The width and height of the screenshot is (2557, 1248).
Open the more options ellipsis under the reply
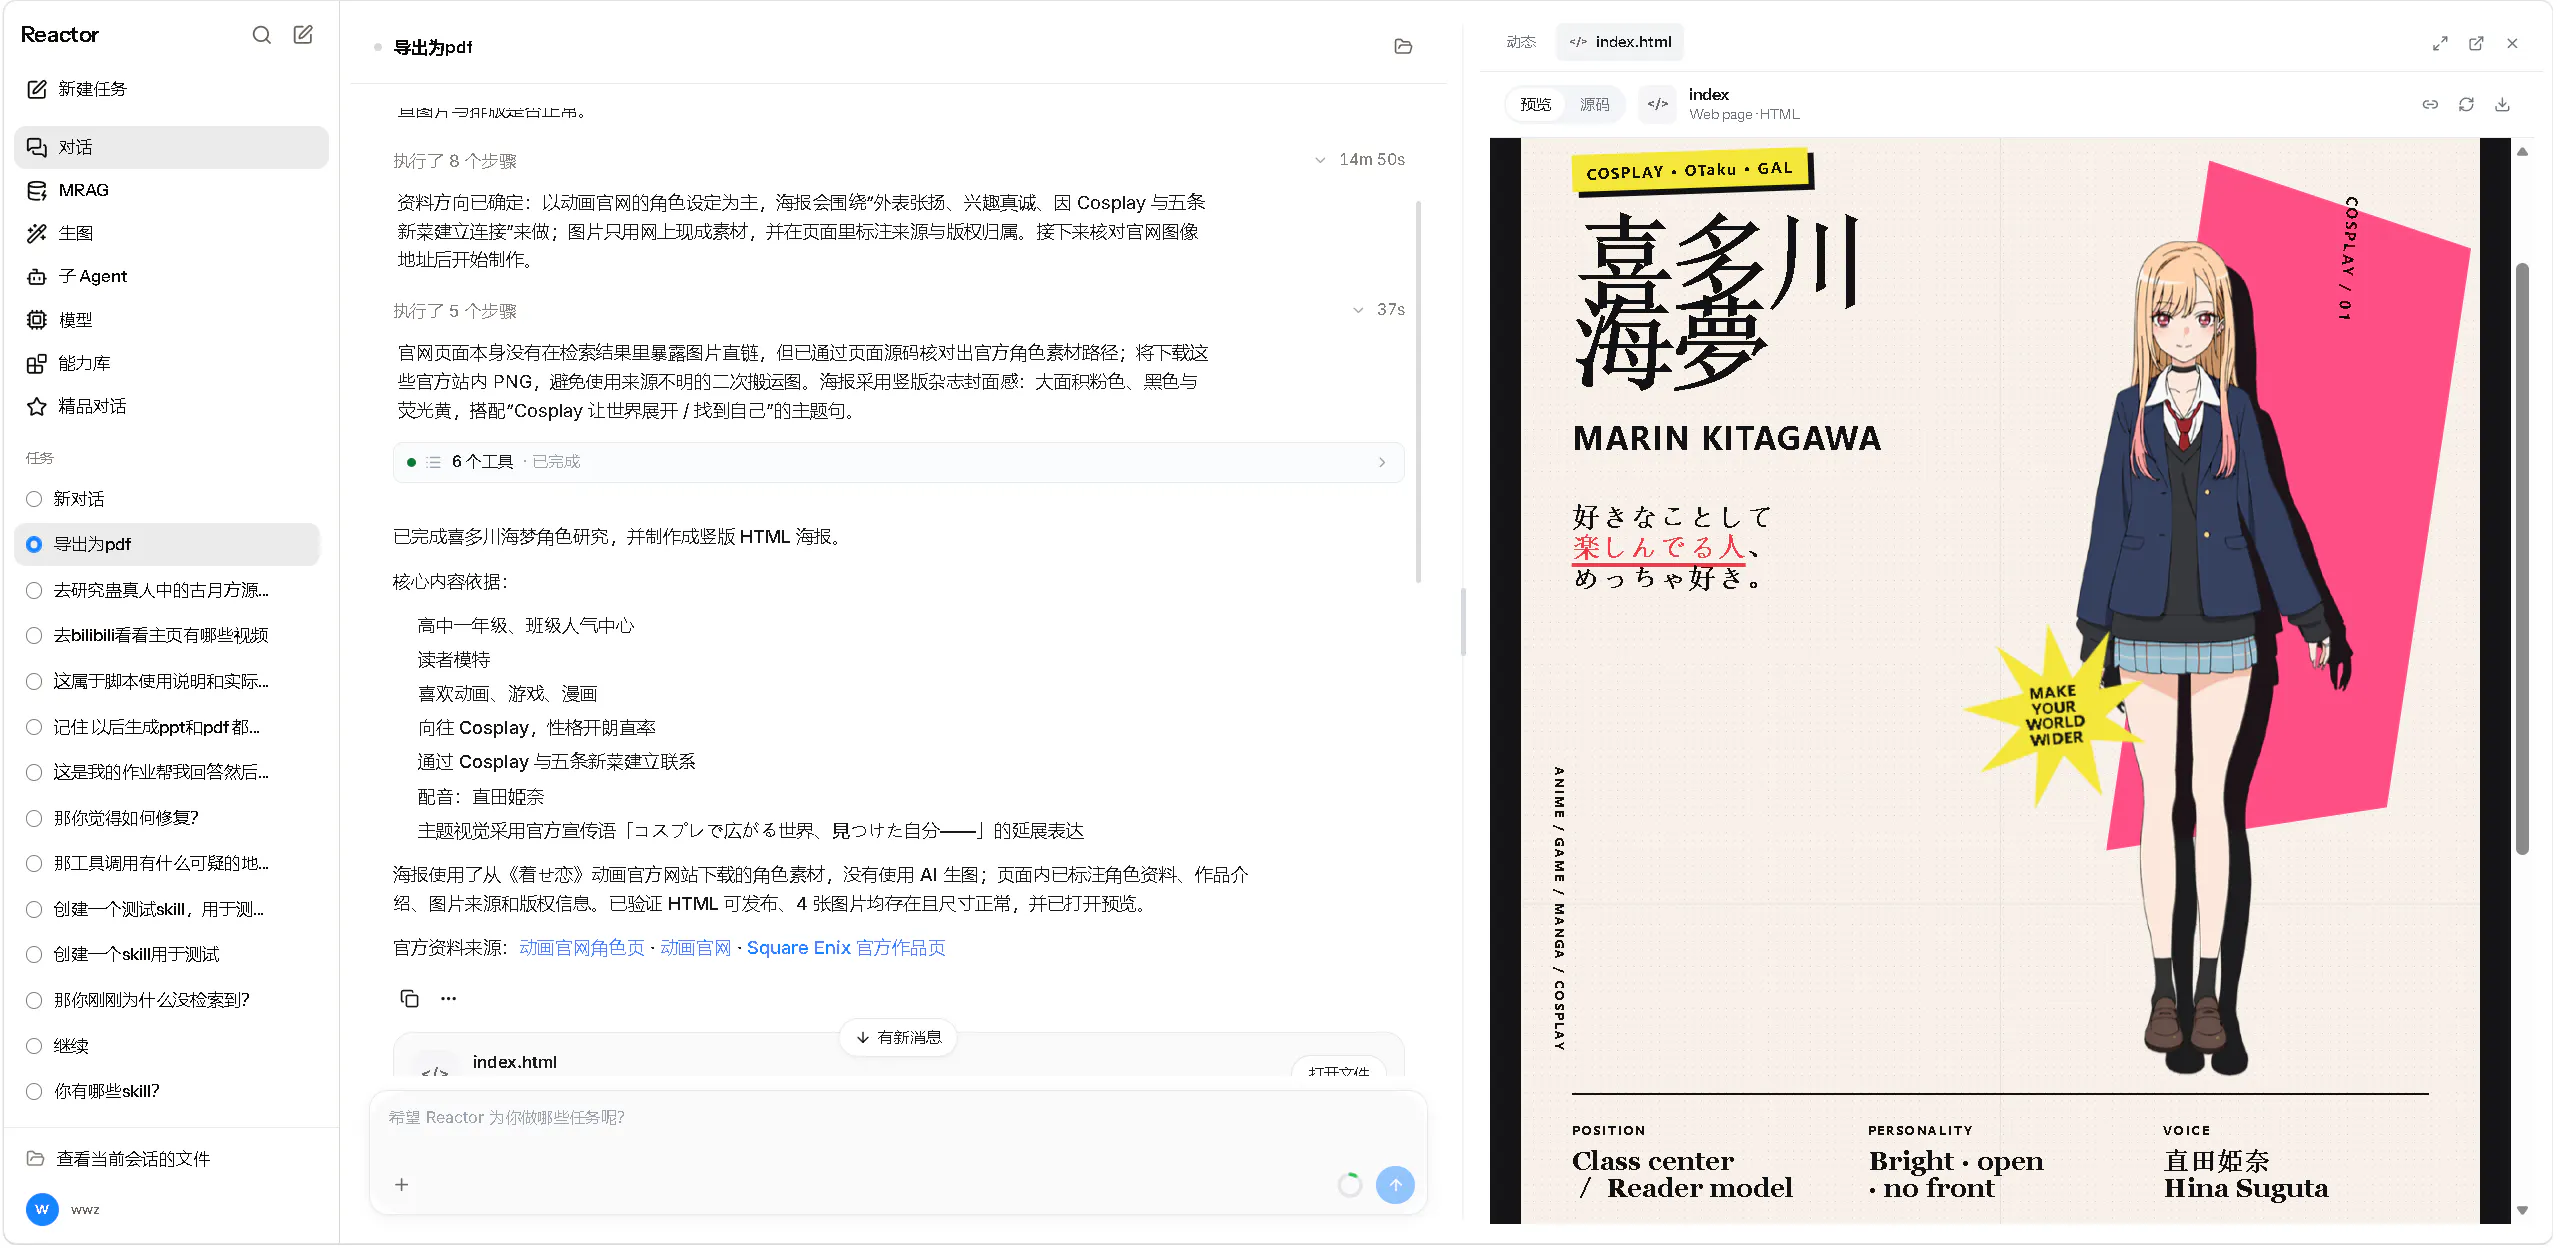(449, 998)
